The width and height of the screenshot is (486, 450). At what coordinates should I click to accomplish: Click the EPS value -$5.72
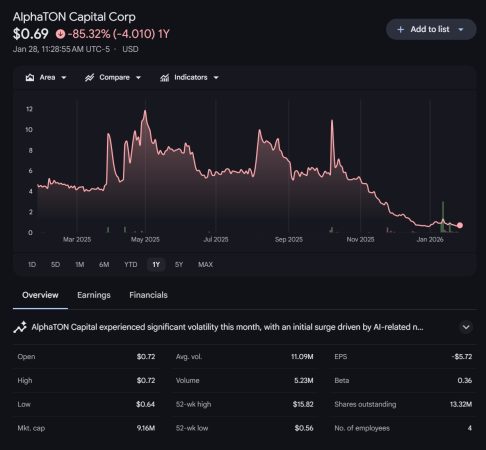[x=462, y=357]
